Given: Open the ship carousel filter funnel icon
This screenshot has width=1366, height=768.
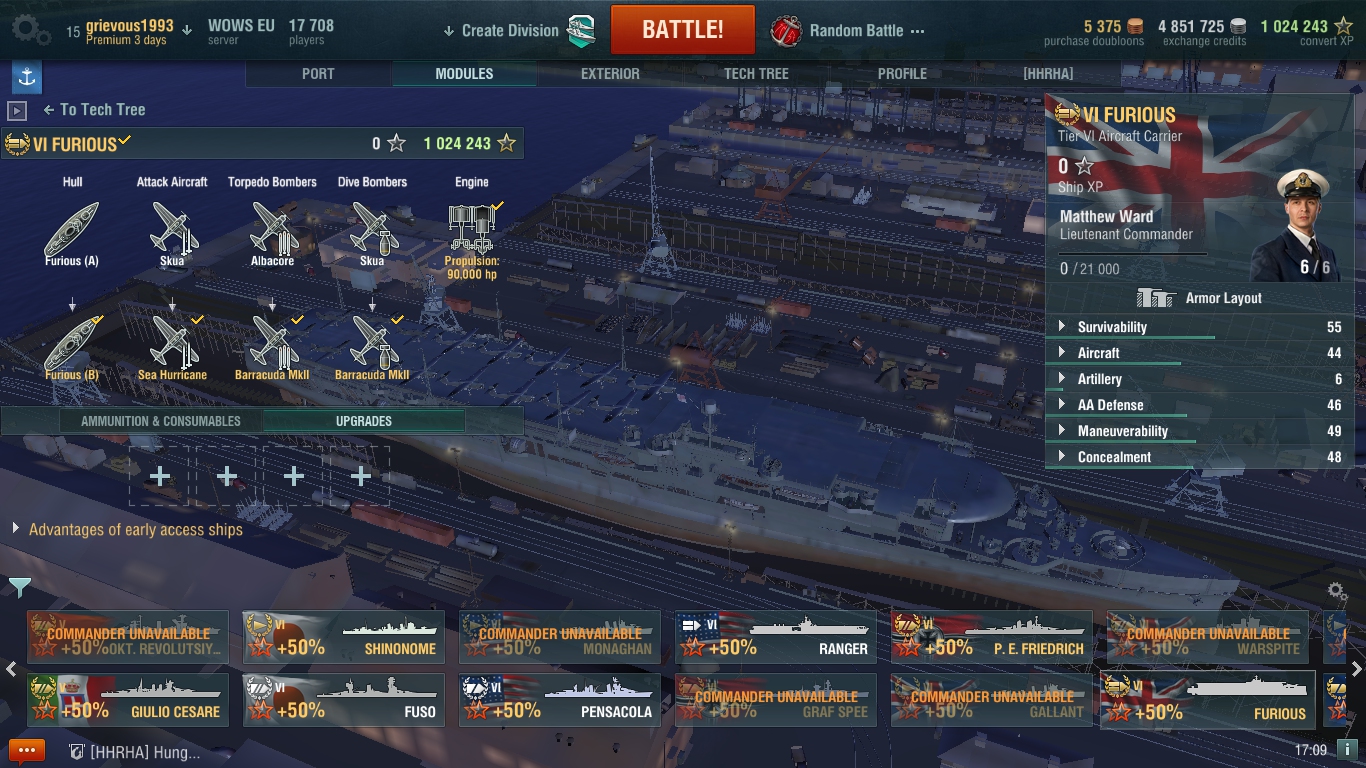Looking at the screenshot, I should pyautogui.click(x=20, y=587).
